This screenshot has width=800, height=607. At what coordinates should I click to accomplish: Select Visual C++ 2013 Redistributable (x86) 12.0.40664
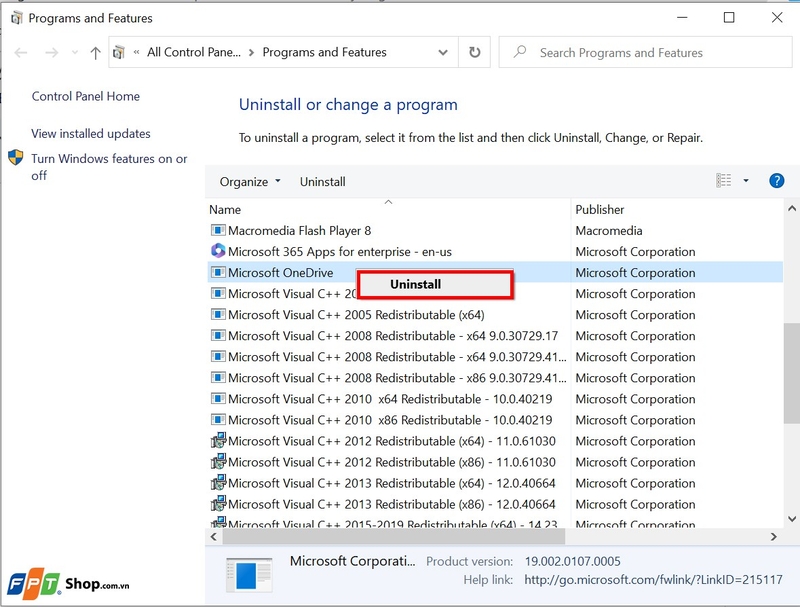(x=495, y=504)
